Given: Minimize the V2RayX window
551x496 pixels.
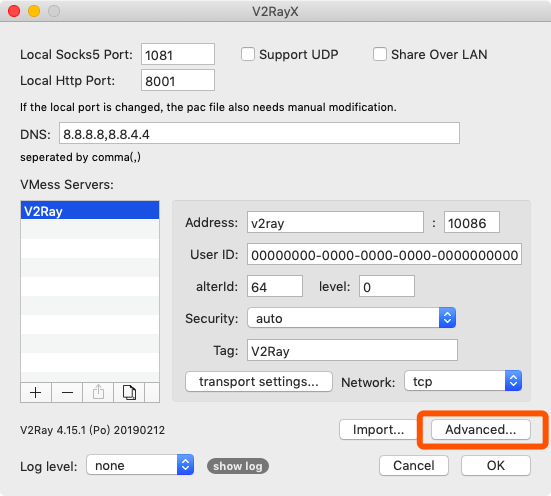Looking at the screenshot, I should pos(34,11).
